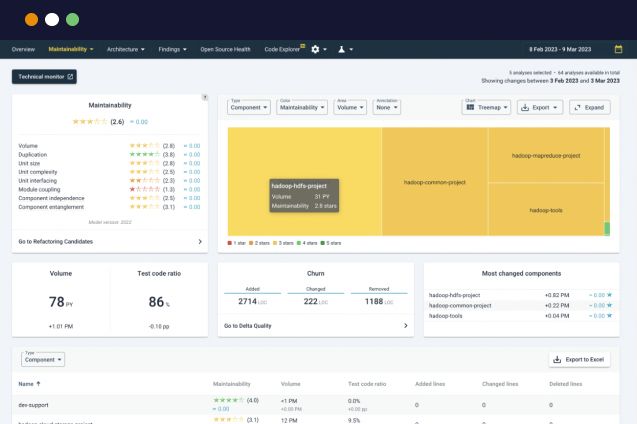The width and height of the screenshot is (637, 424).
Task: Click the Volume metric row
Action: tap(109, 145)
